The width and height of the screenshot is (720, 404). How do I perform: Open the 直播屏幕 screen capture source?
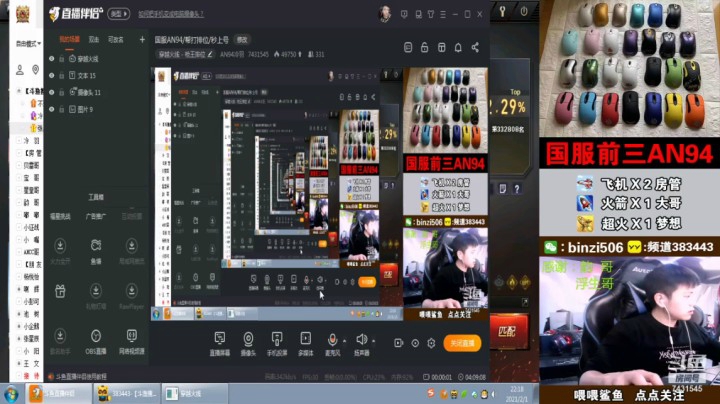[219, 343]
